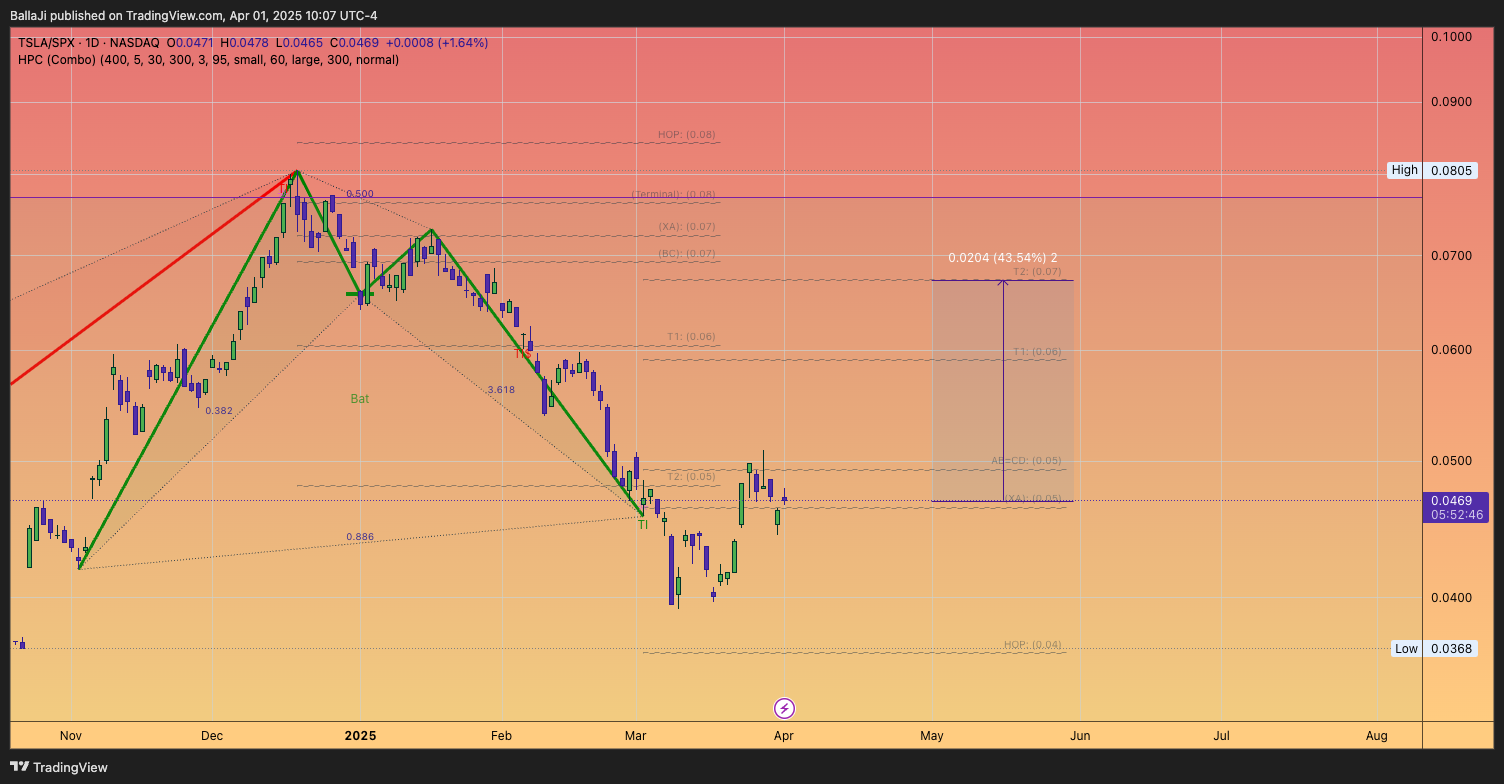1504x784 pixels.
Task: Click the 0.0400 price axis label
Action: pos(1451,598)
